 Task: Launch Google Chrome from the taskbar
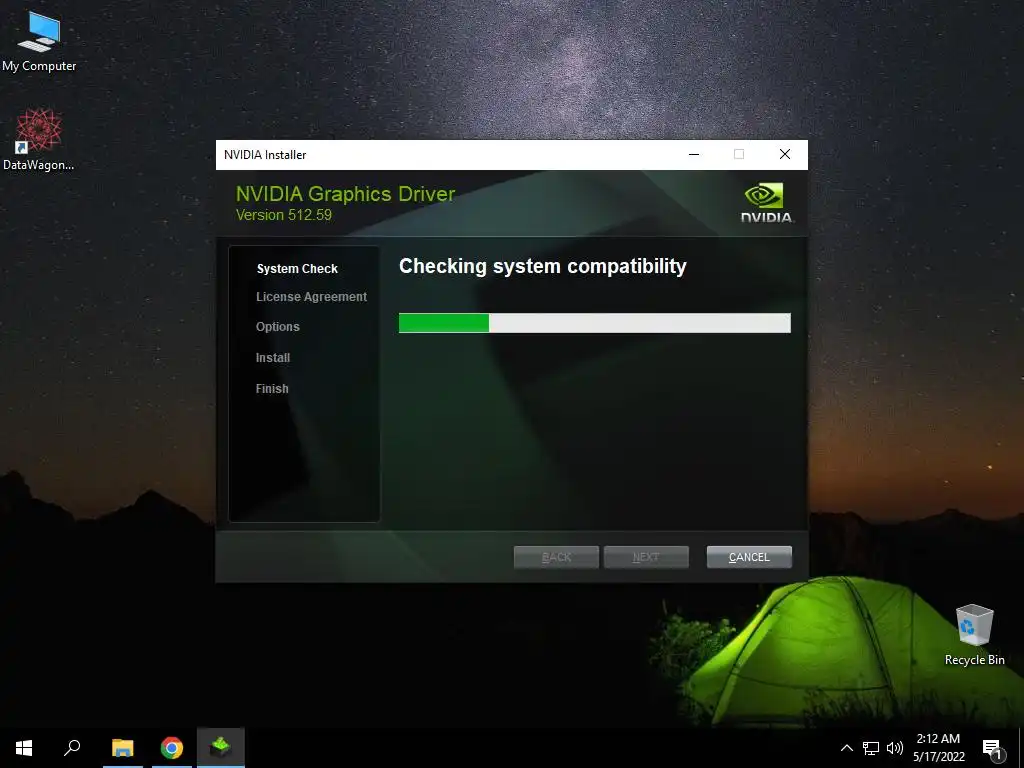172,748
